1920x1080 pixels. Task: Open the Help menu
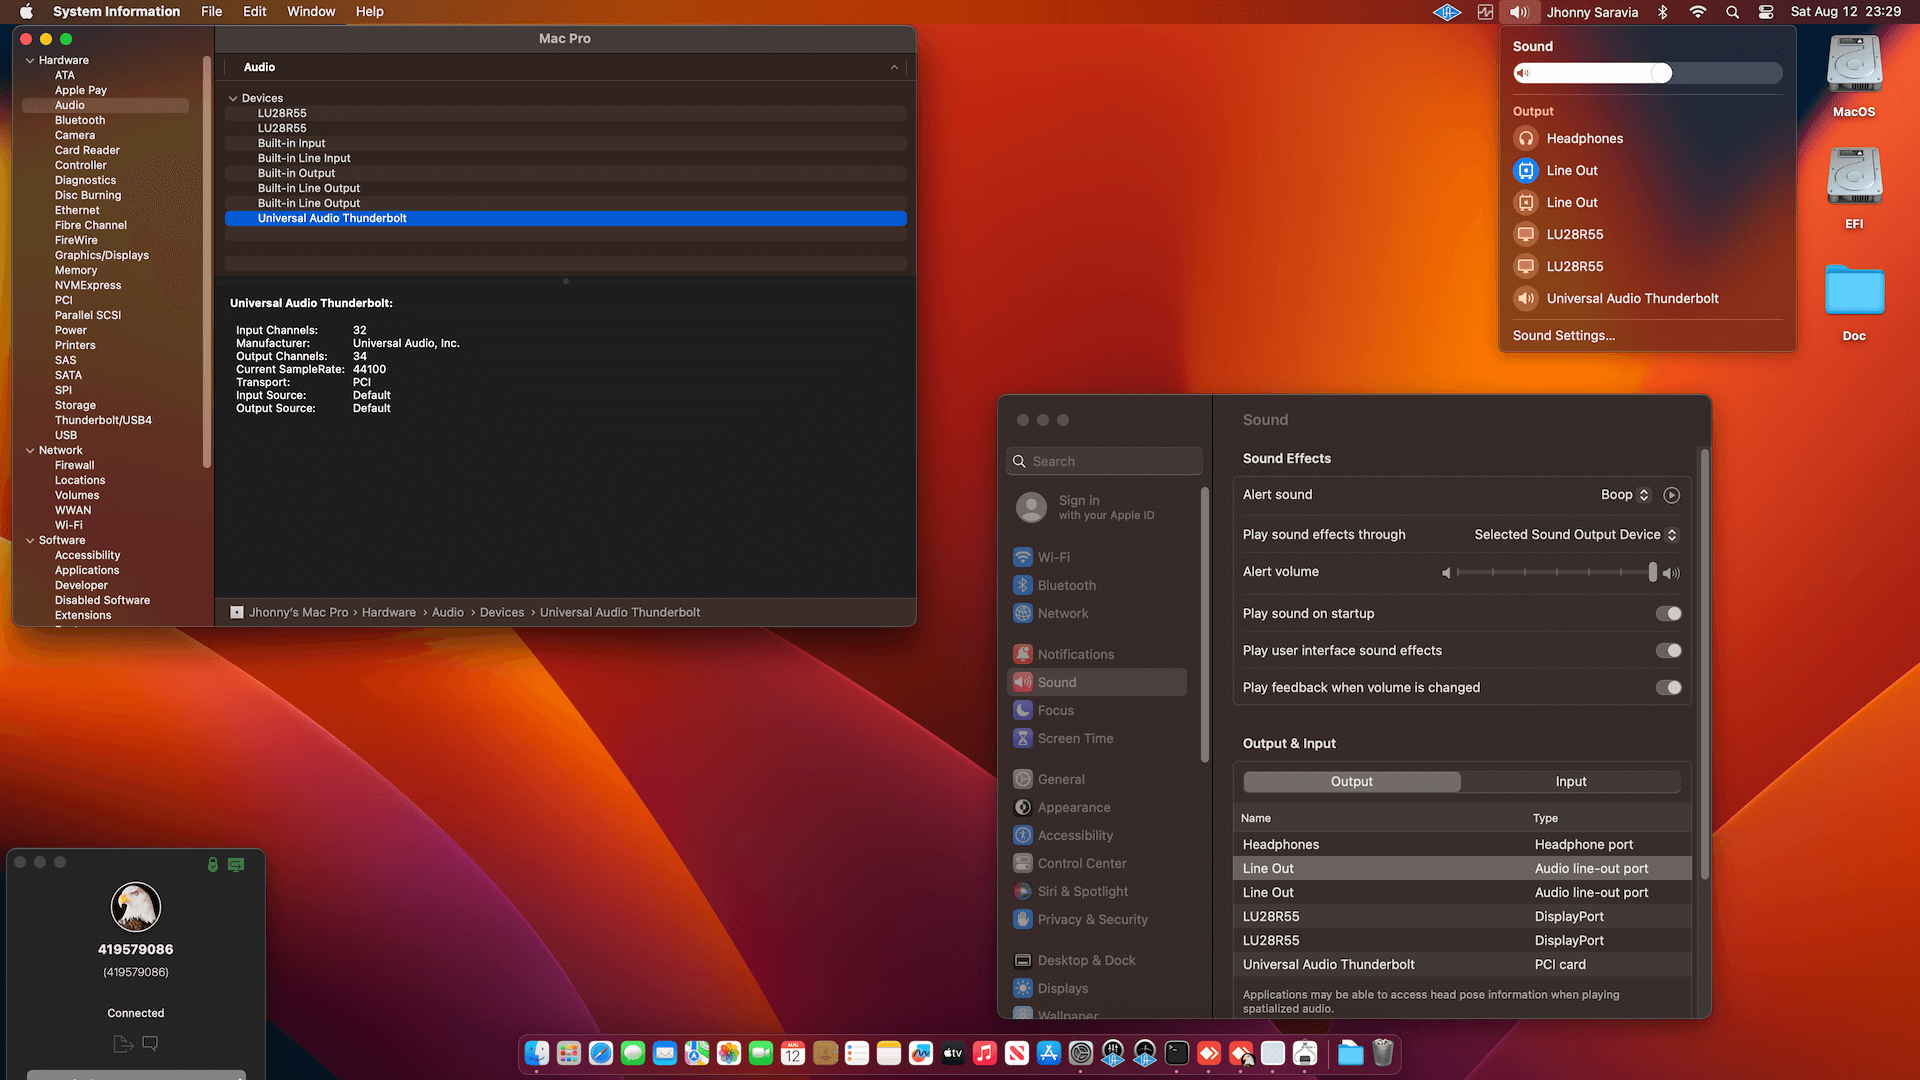click(x=369, y=12)
